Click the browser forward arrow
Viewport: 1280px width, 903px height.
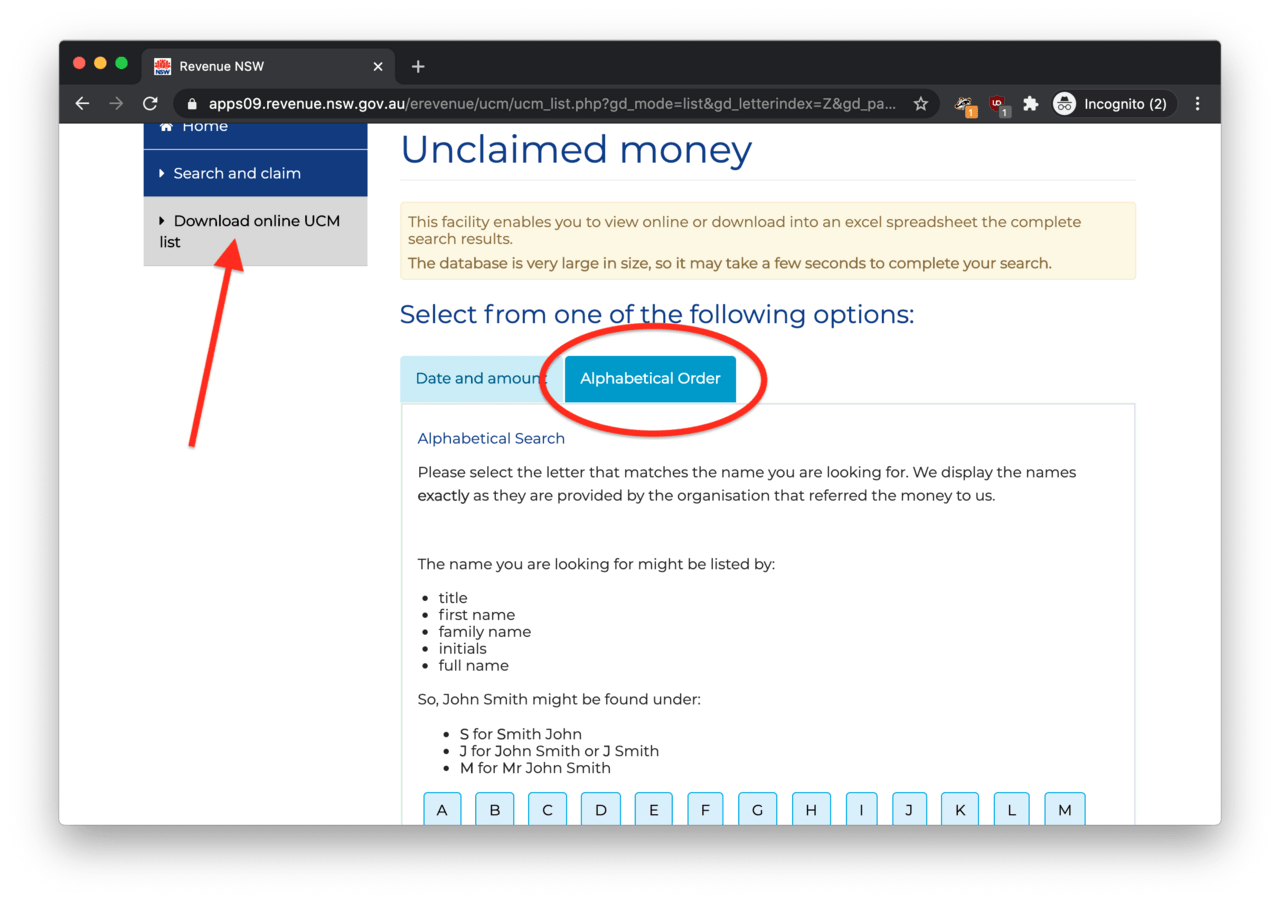[x=116, y=104]
